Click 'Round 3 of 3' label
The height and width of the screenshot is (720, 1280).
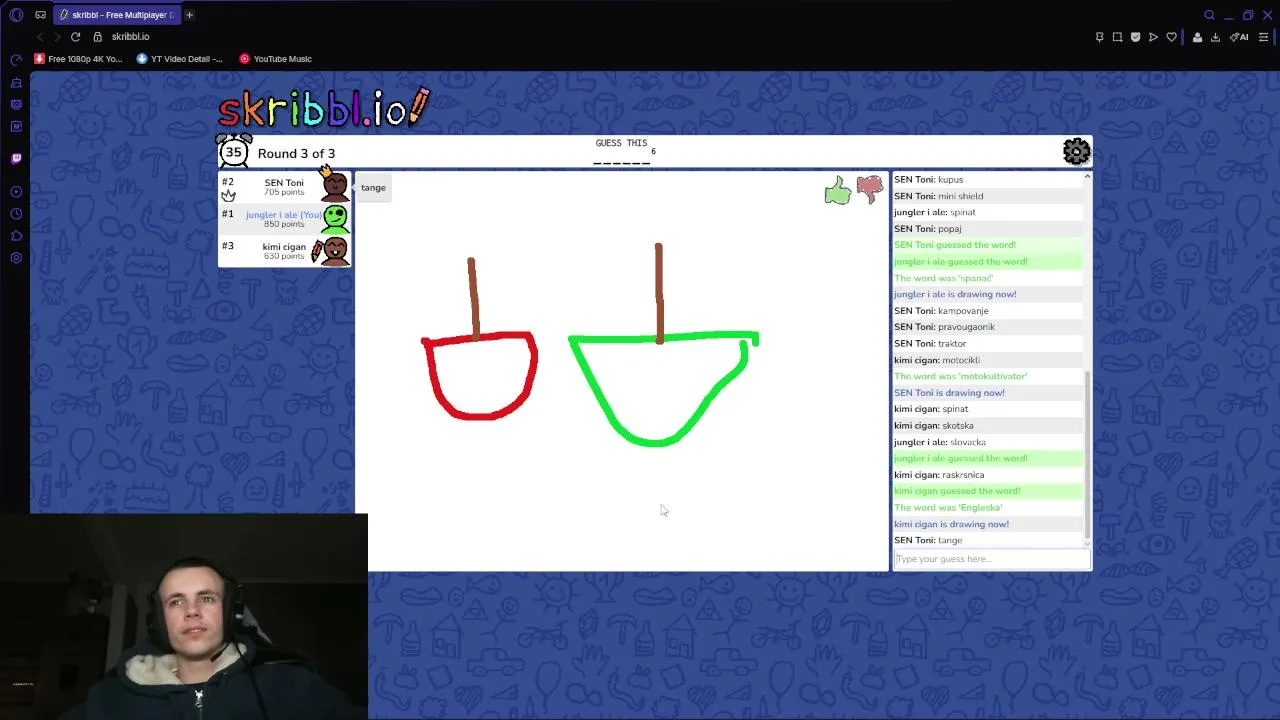pos(296,153)
